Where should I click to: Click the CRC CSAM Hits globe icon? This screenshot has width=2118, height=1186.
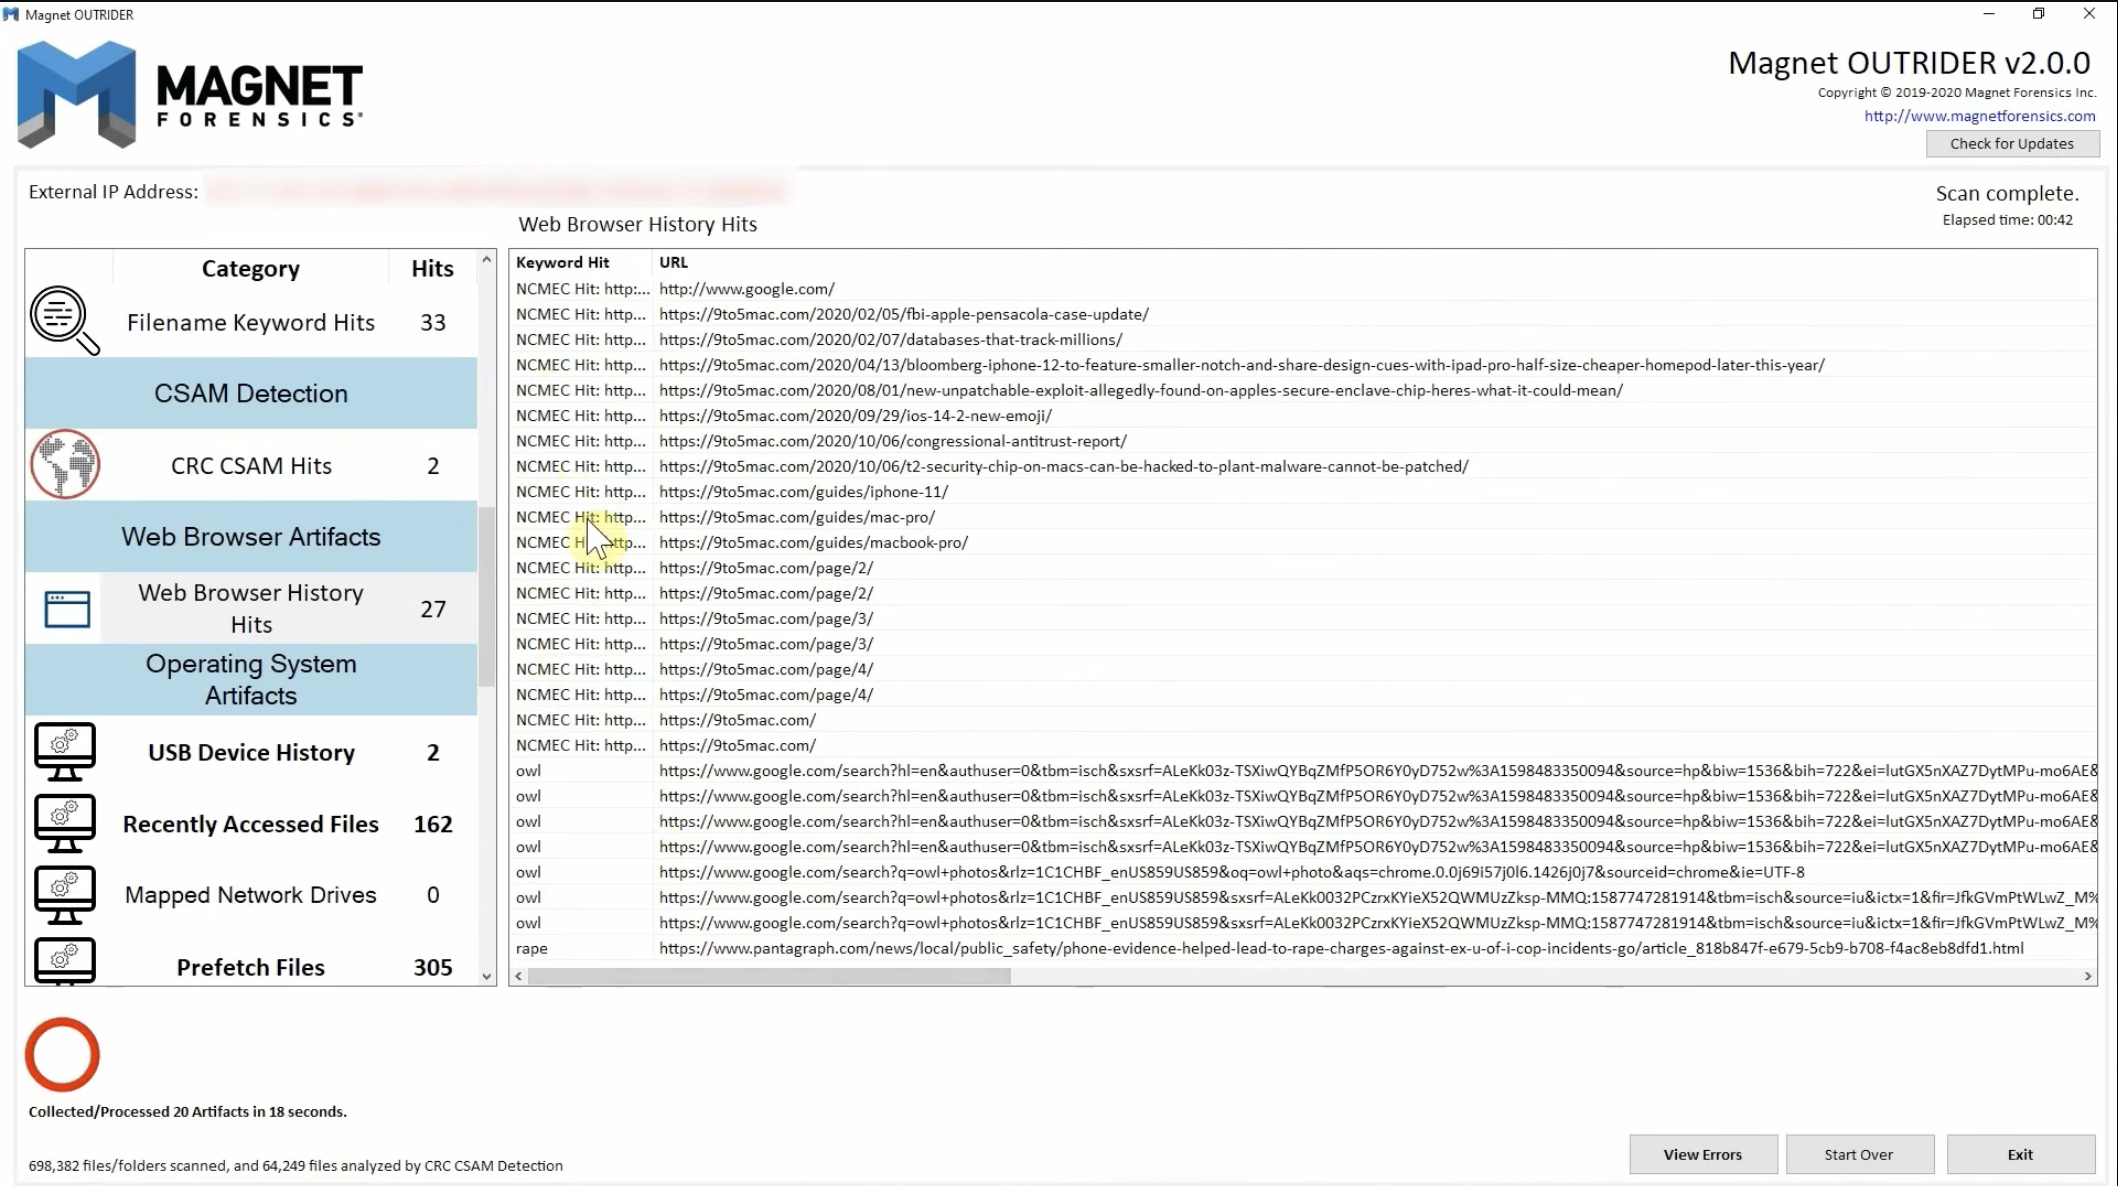pyautogui.click(x=65, y=464)
